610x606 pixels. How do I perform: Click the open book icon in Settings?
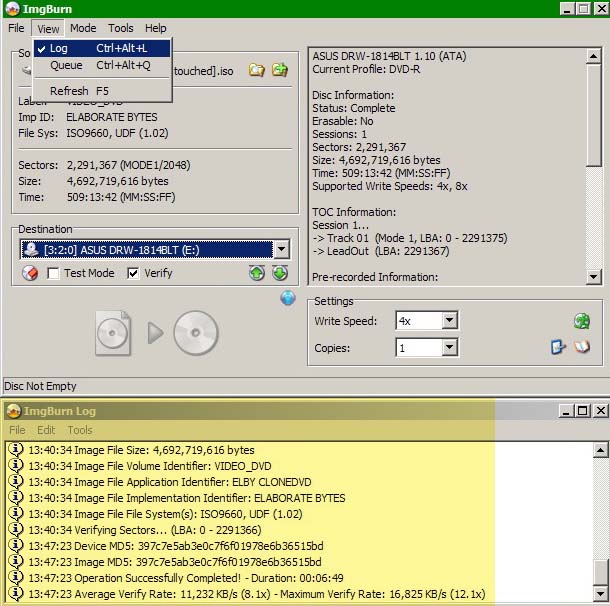tap(582, 347)
